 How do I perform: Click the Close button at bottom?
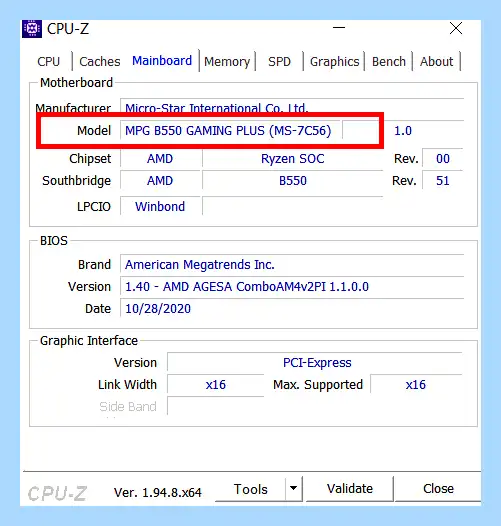pos(438,489)
